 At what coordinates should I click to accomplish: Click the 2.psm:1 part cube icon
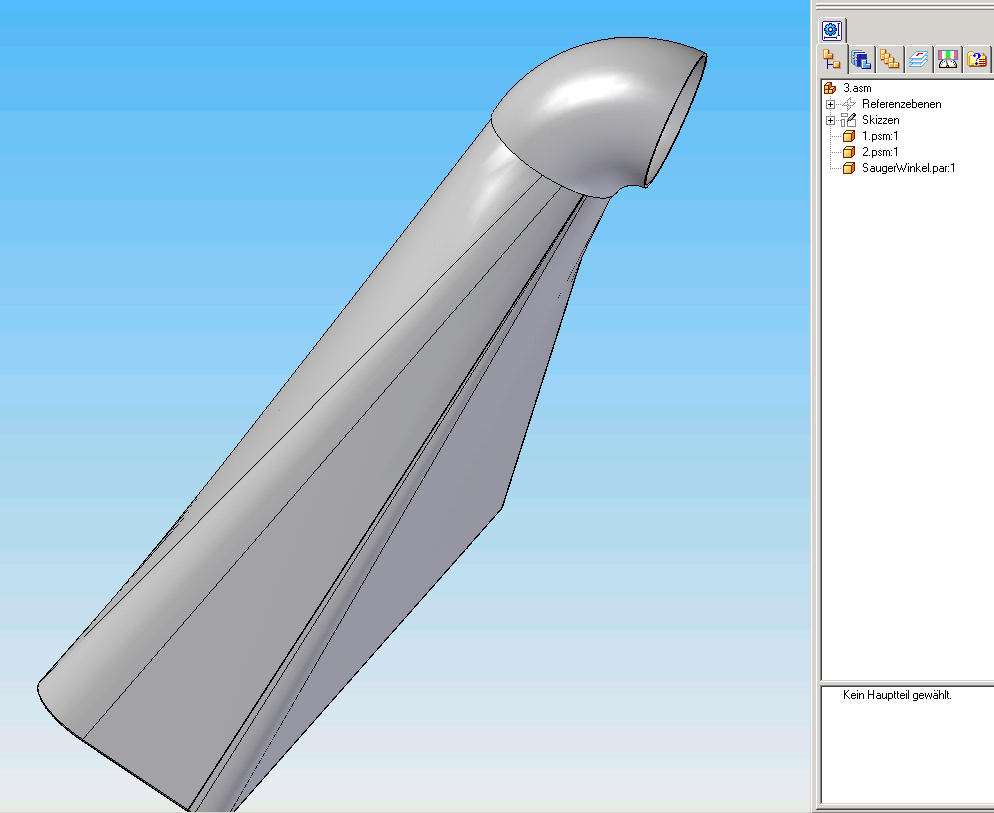click(x=849, y=152)
